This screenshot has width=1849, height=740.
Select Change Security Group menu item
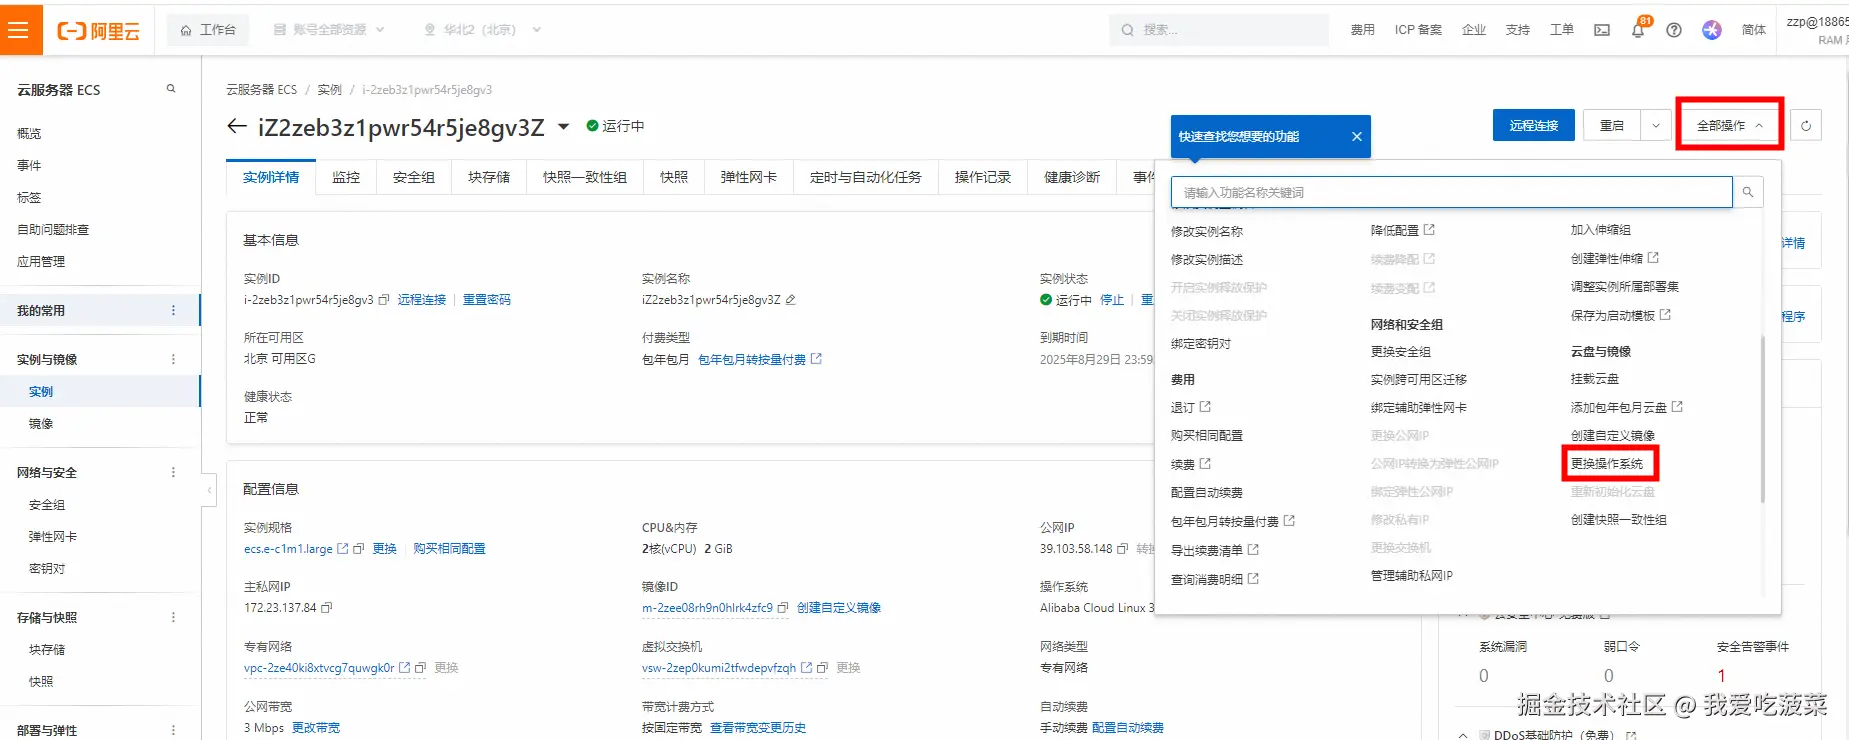pyautogui.click(x=1401, y=352)
